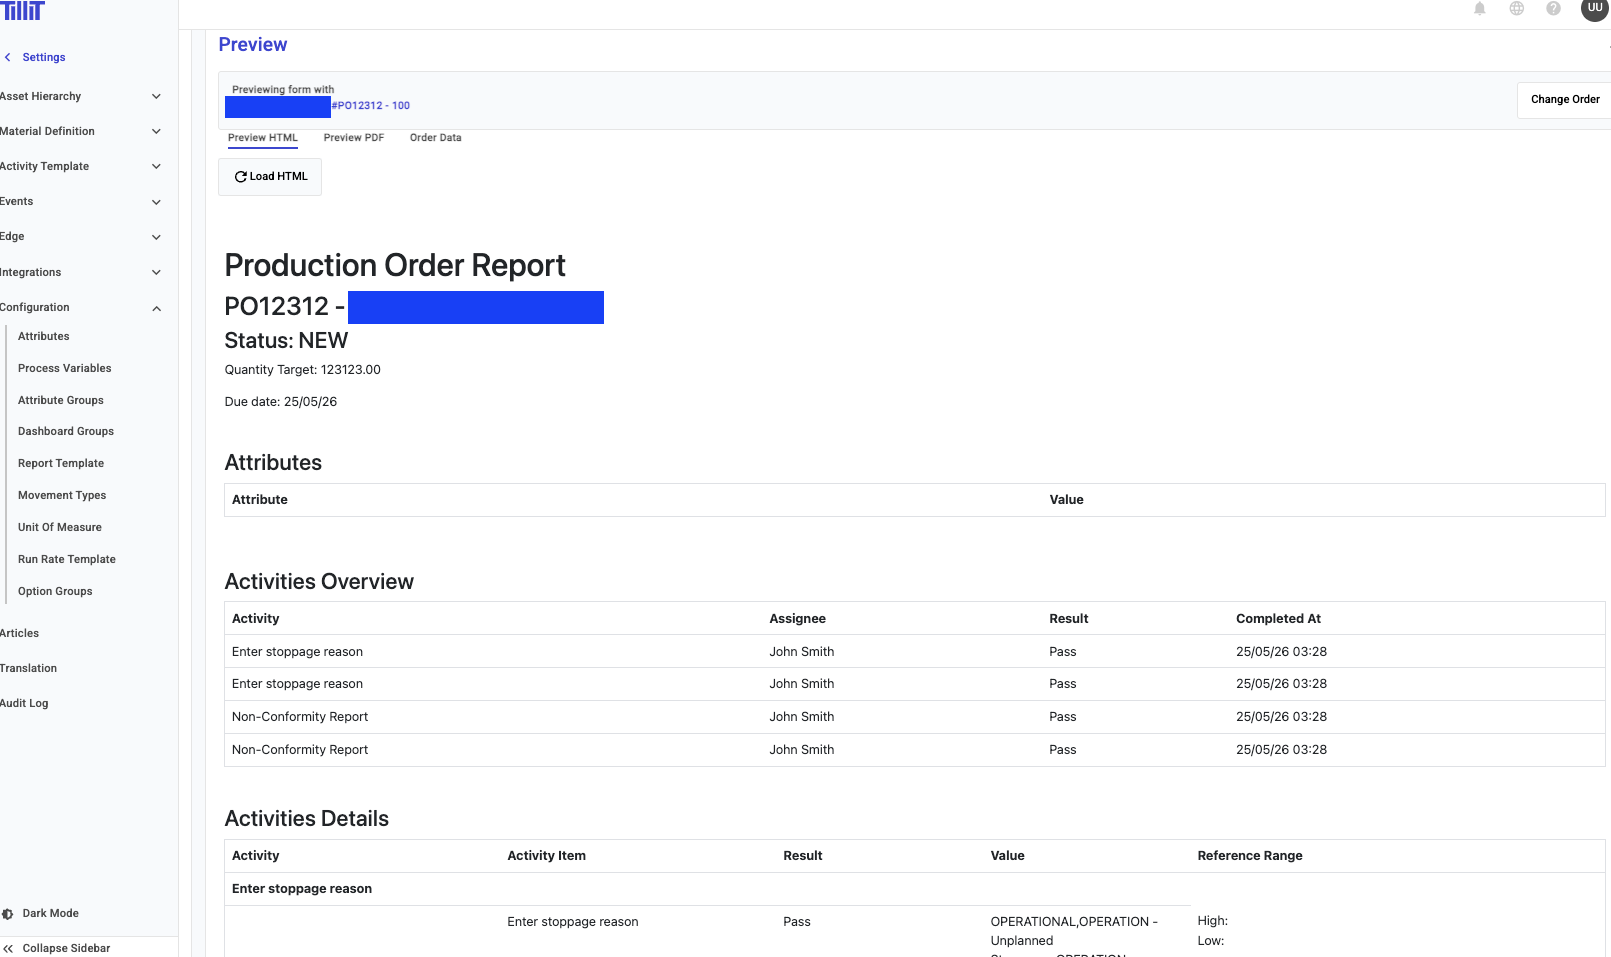Screen dimensions: 1611x957
Task: Click the Activities Details heading
Action: [306, 819]
